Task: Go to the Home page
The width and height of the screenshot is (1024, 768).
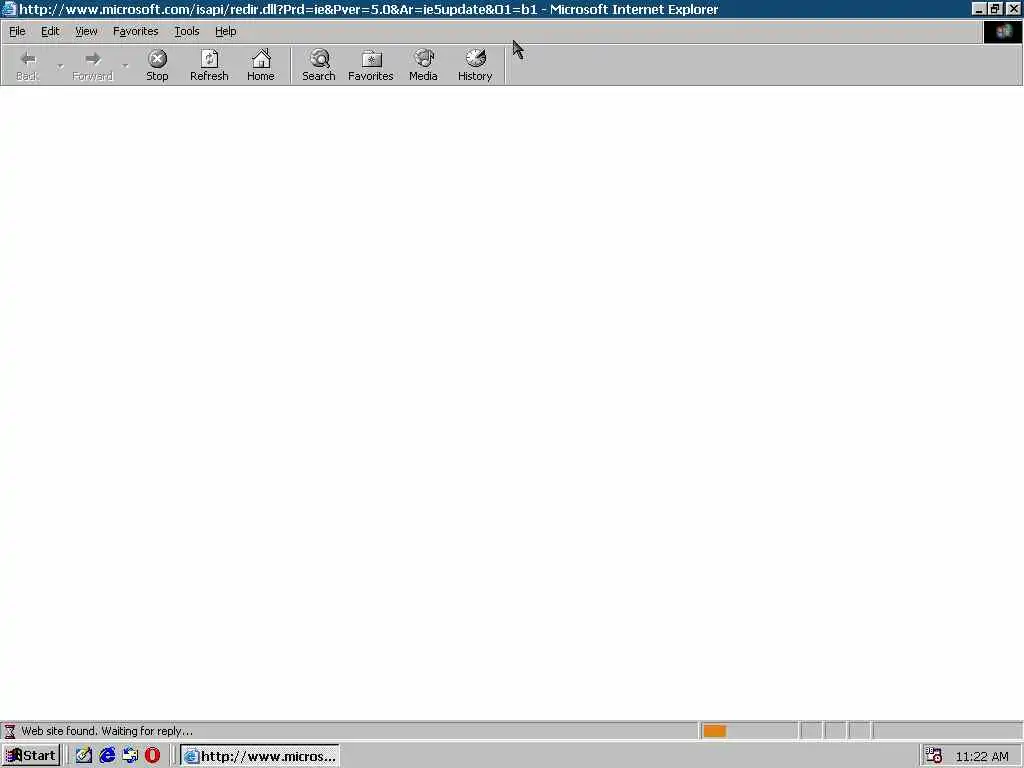Action: click(261, 65)
